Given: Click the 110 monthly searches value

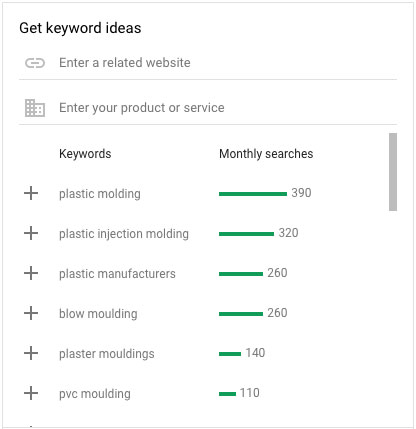Looking at the screenshot, I should tap(250, 393).
